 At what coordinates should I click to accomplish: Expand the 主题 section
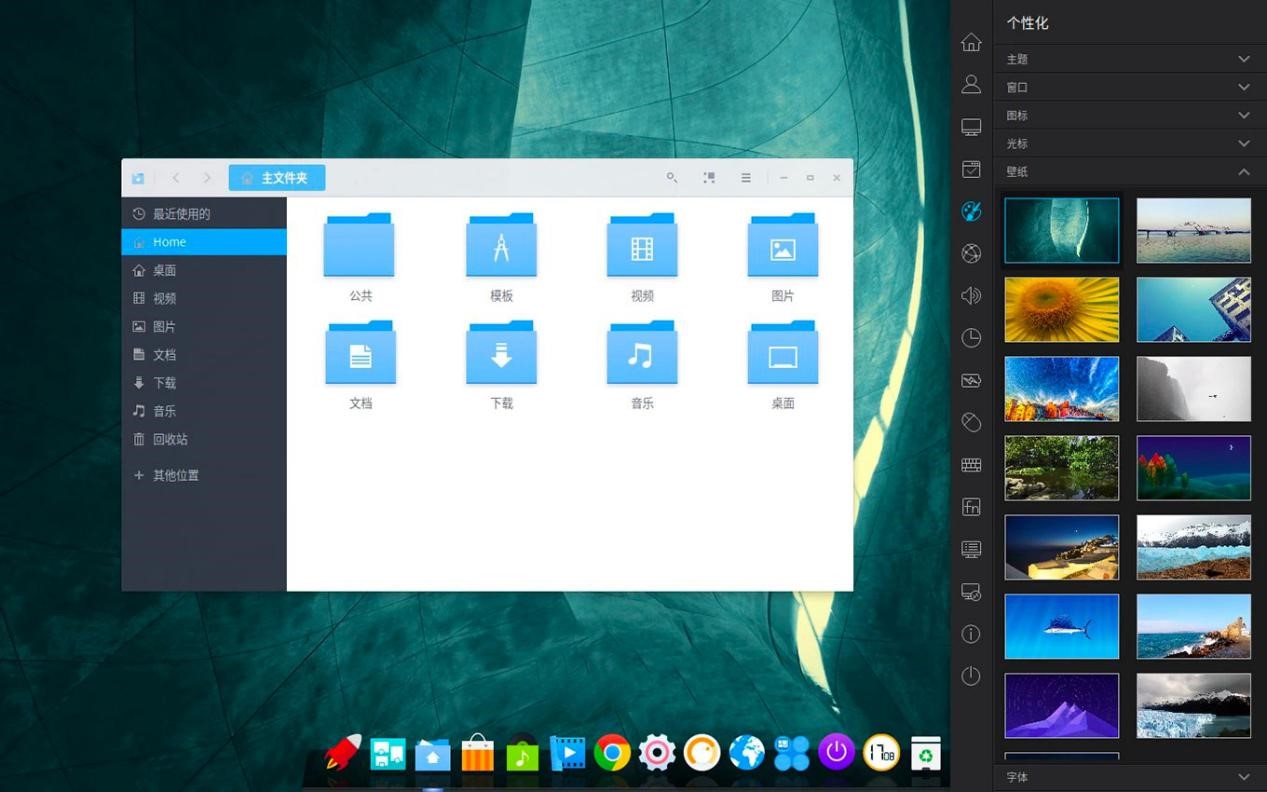[1129, 59]
